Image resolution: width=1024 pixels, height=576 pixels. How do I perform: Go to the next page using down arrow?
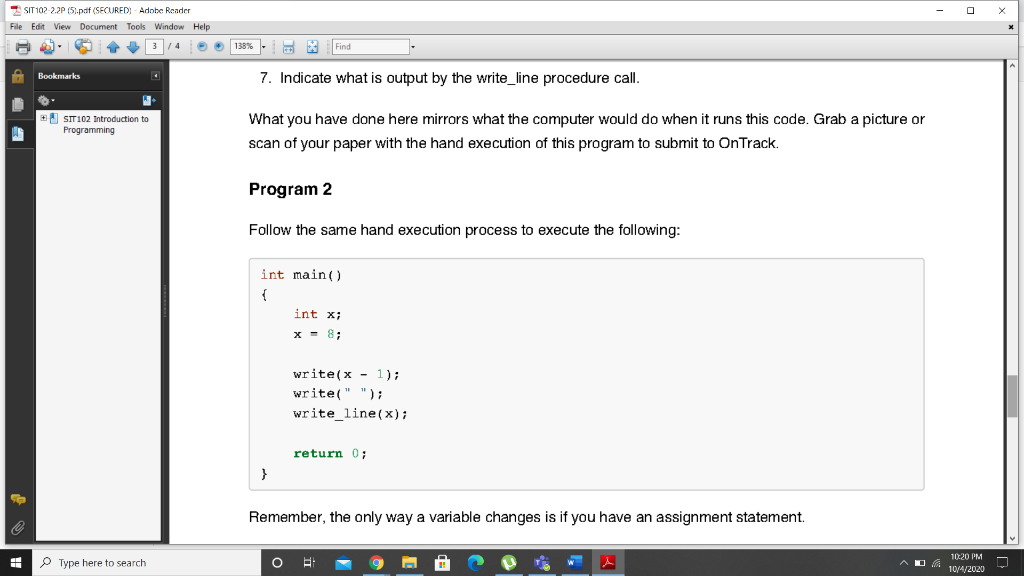134,45
